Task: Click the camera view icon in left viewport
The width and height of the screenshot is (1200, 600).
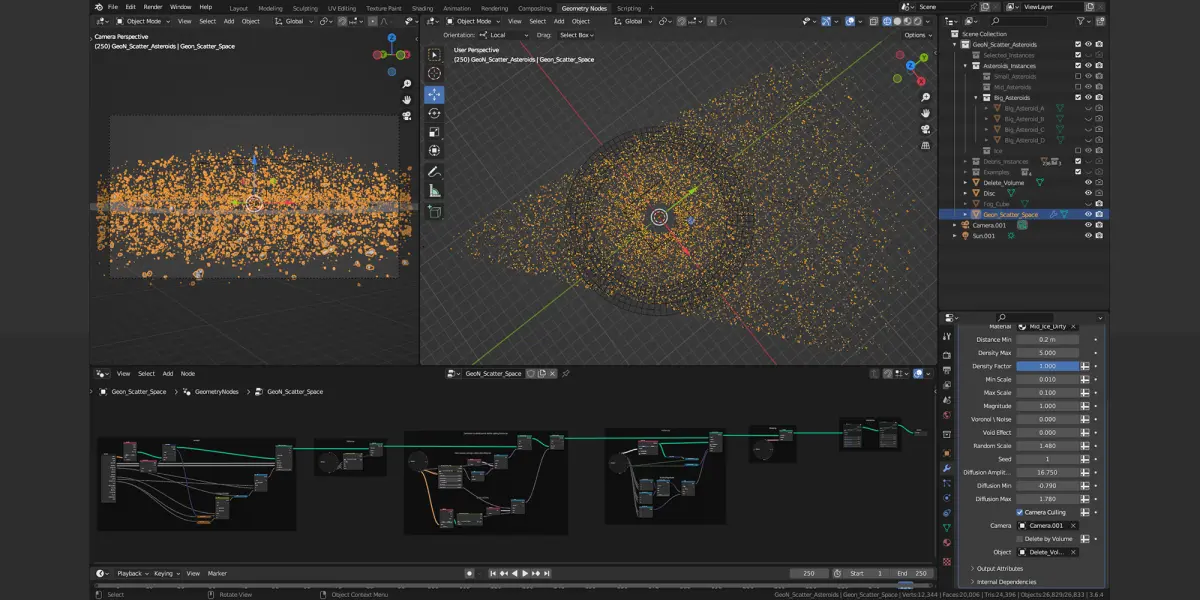Action: 407,116
